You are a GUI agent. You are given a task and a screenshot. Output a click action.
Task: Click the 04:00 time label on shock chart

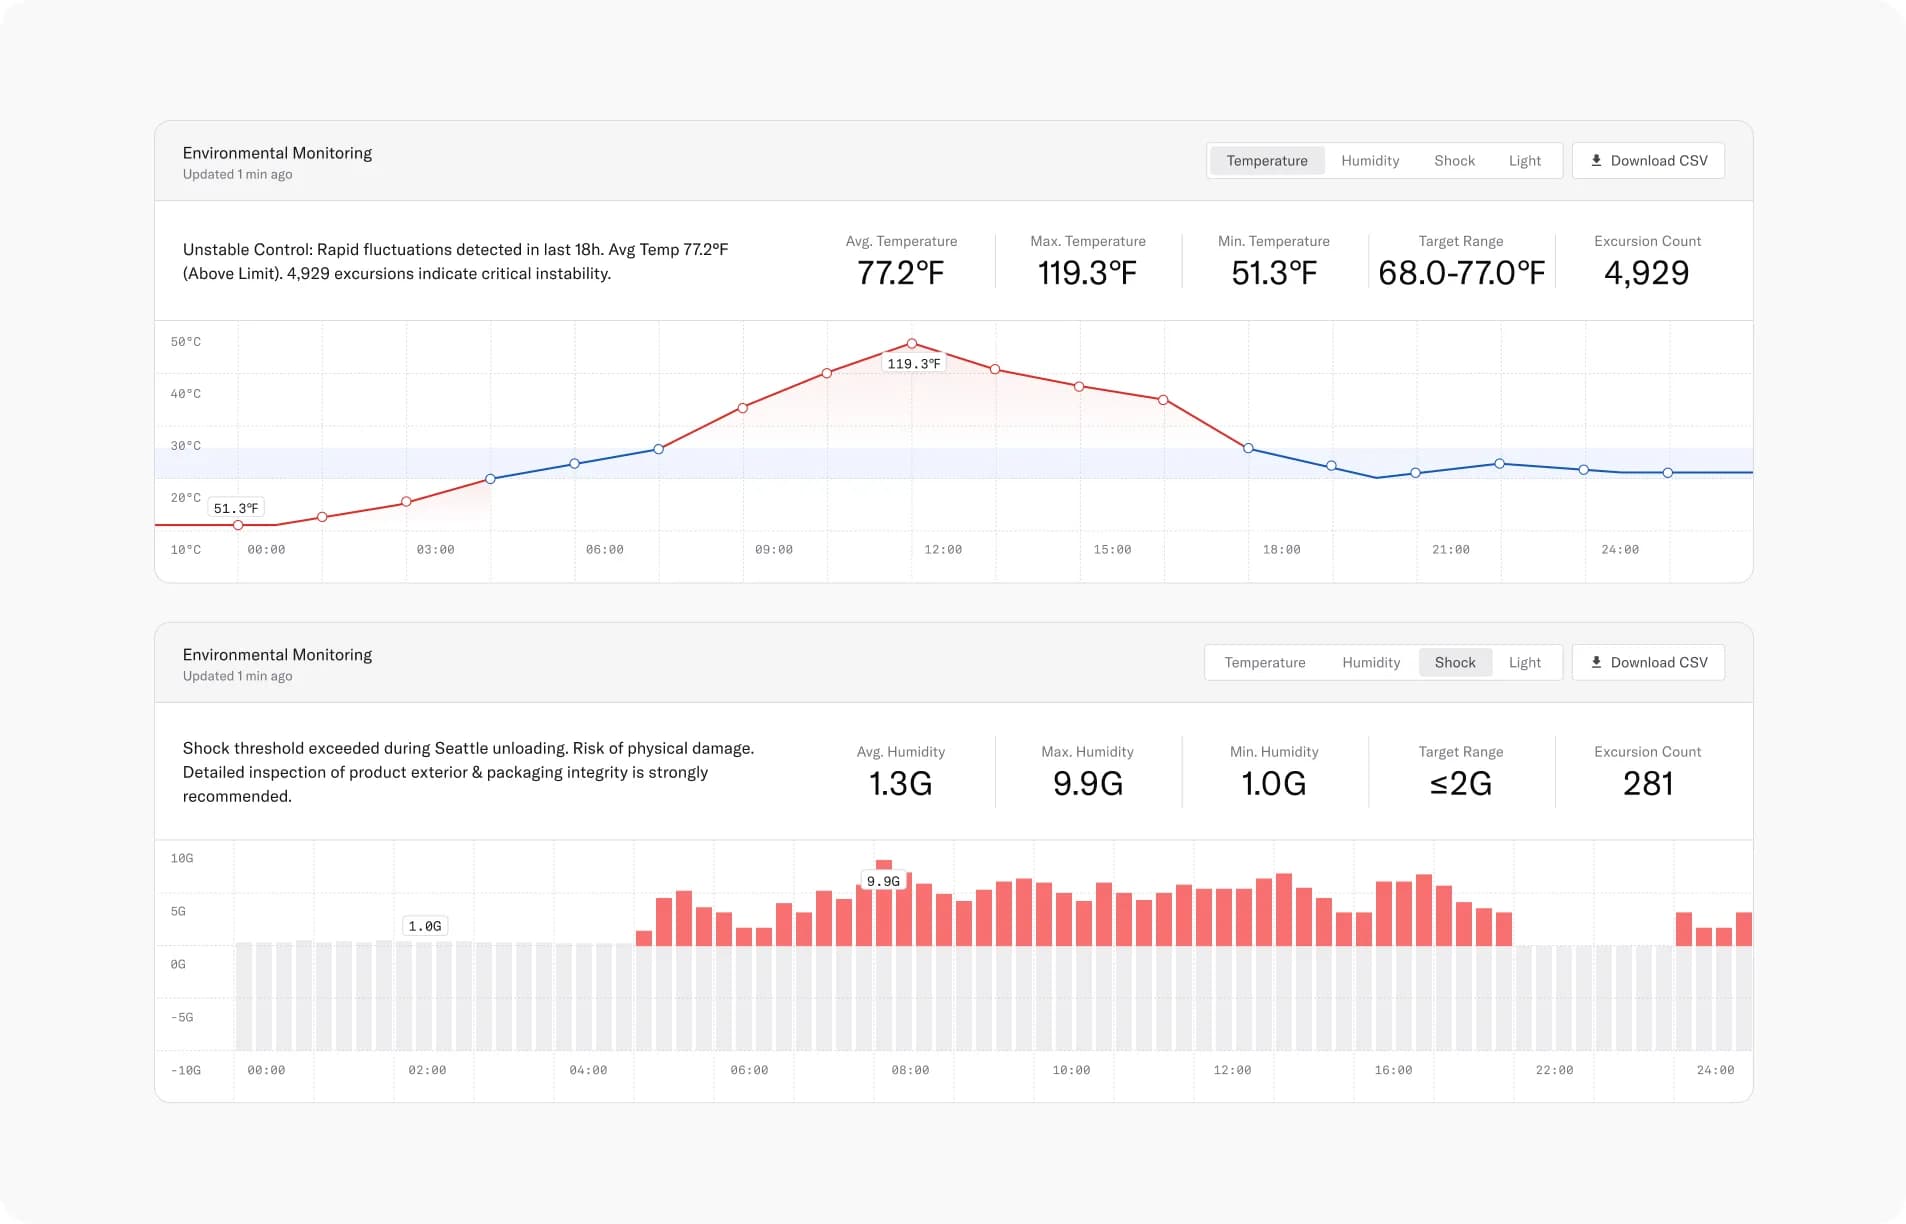tap(588, 1071)
